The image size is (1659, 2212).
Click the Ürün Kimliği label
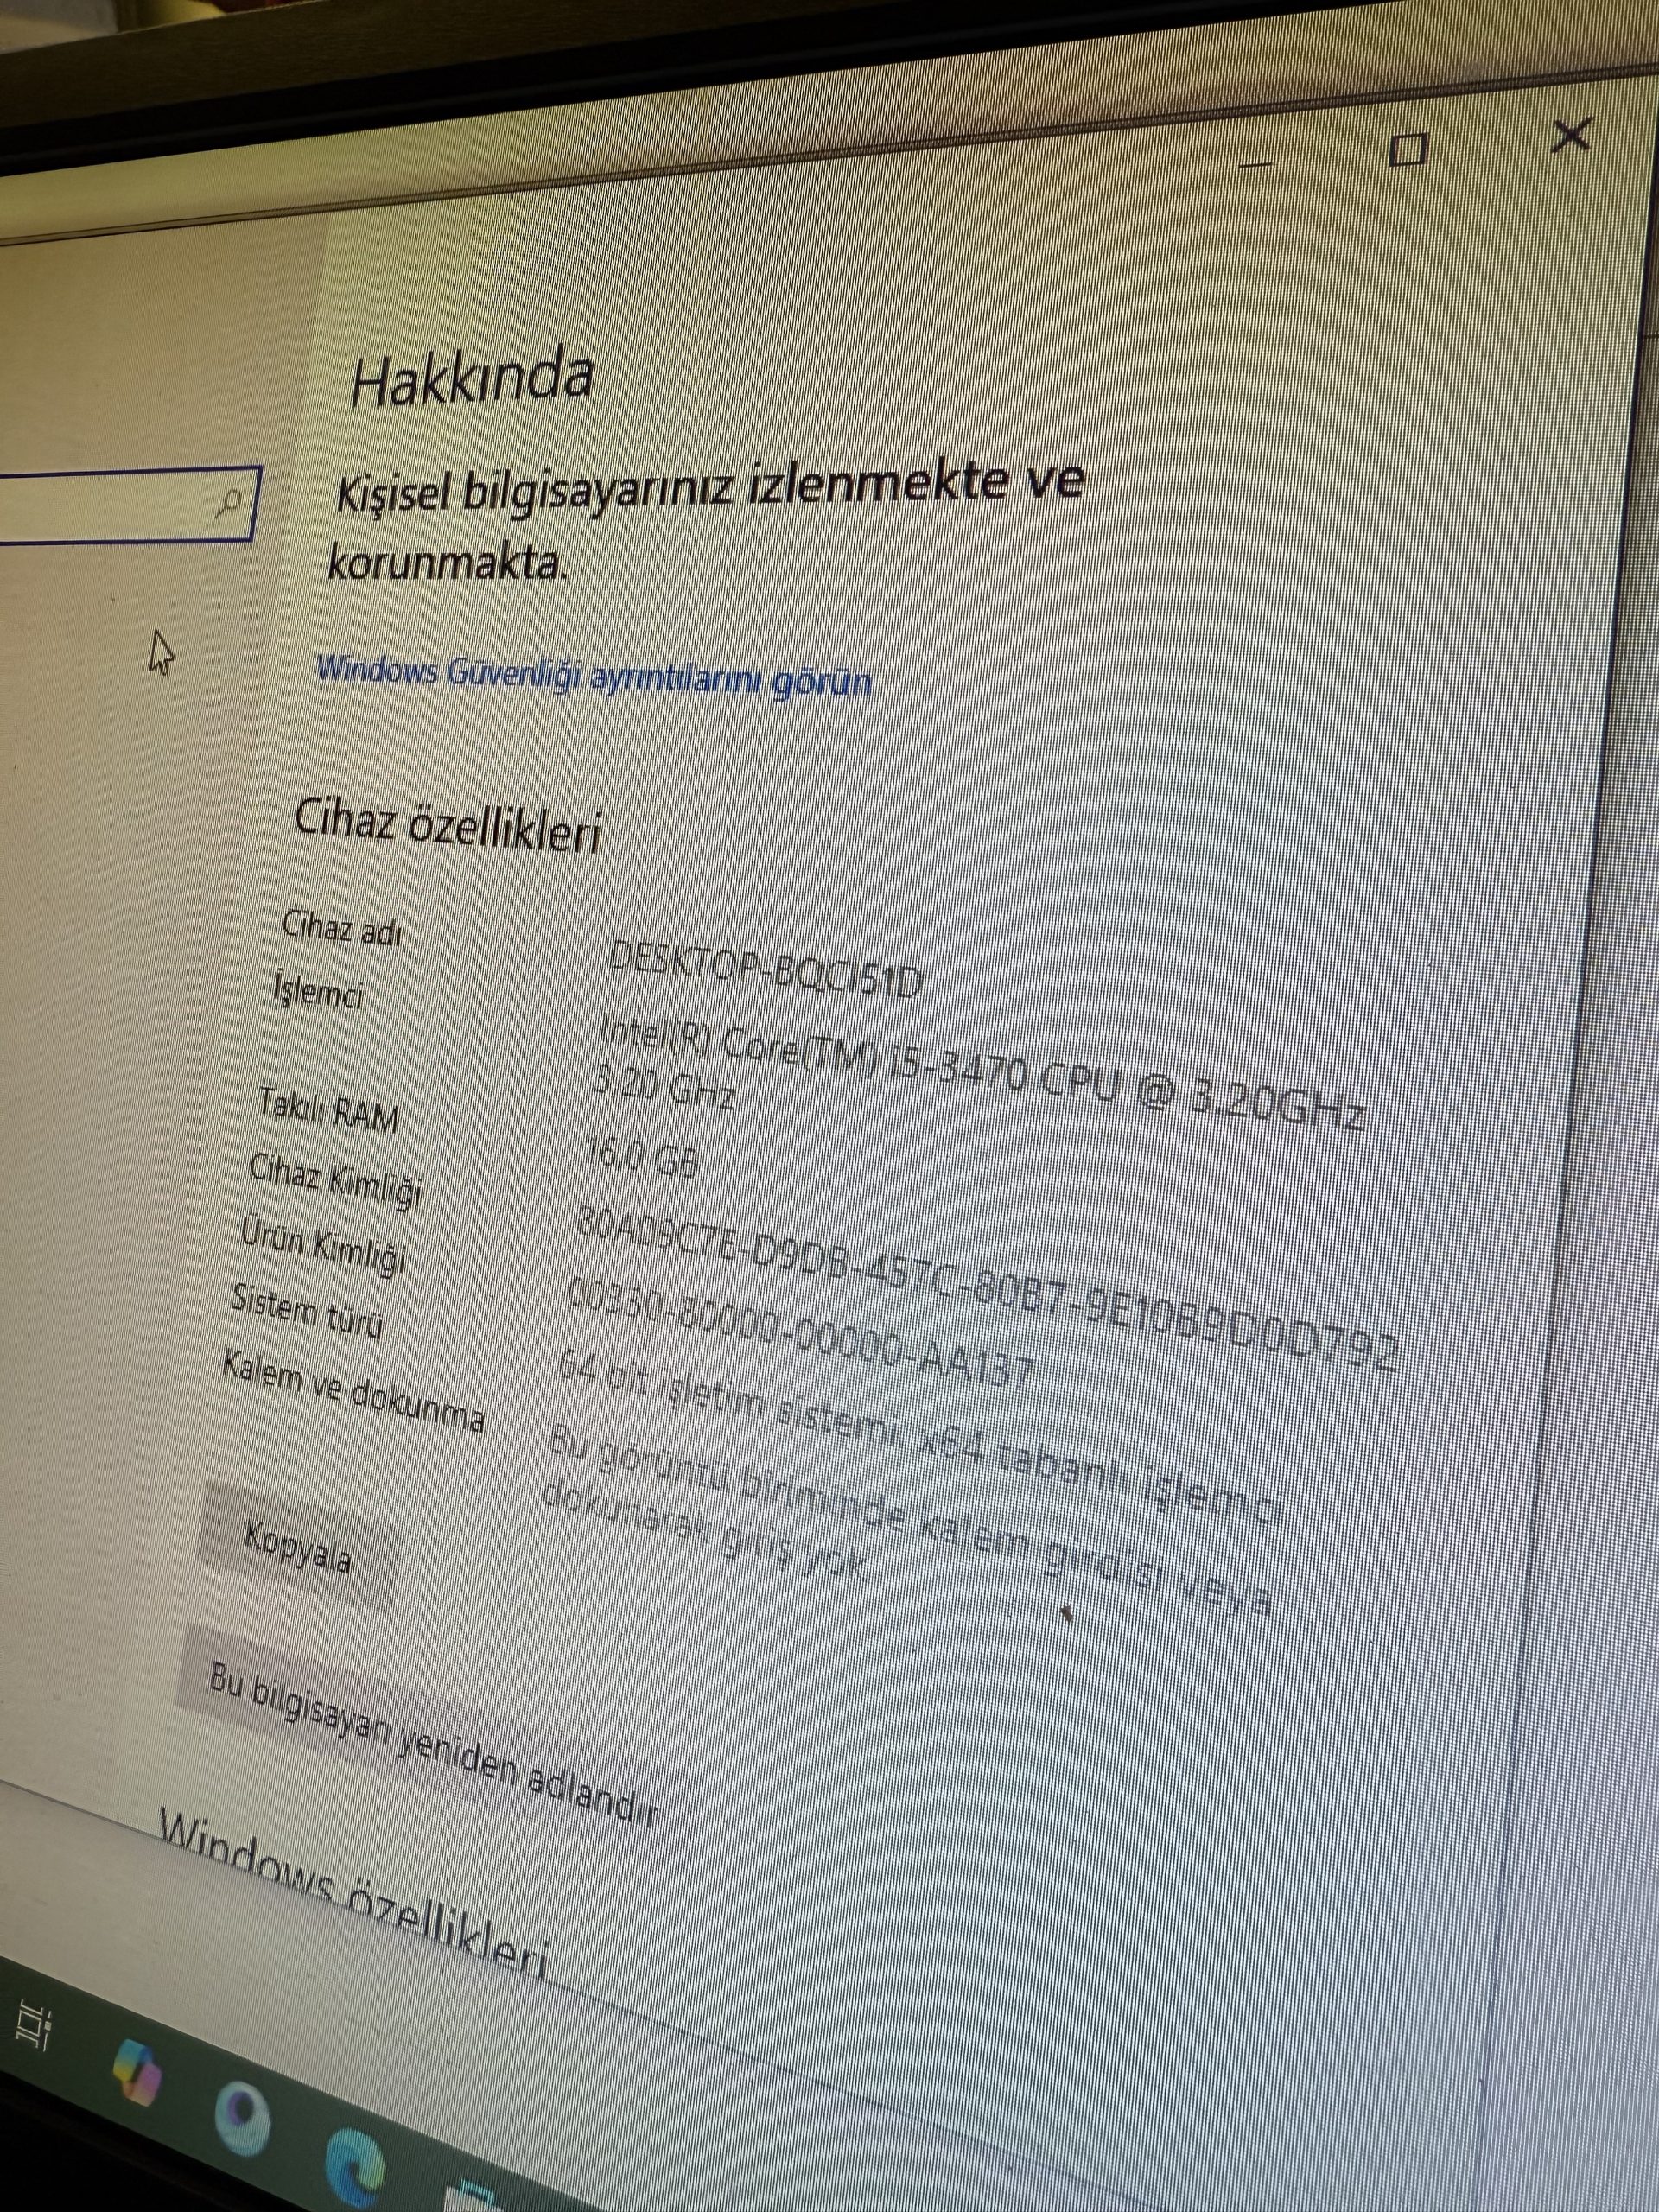(x=323, y=1245)
